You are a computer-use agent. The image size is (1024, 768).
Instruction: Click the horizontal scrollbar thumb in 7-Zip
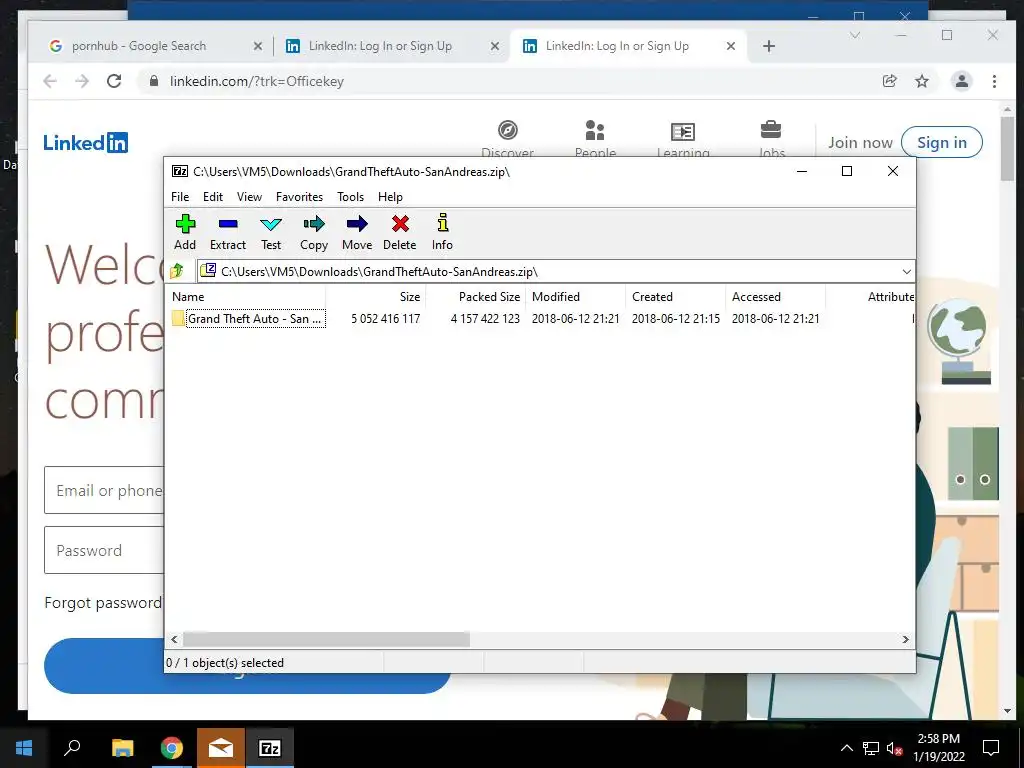coord(326,639)
